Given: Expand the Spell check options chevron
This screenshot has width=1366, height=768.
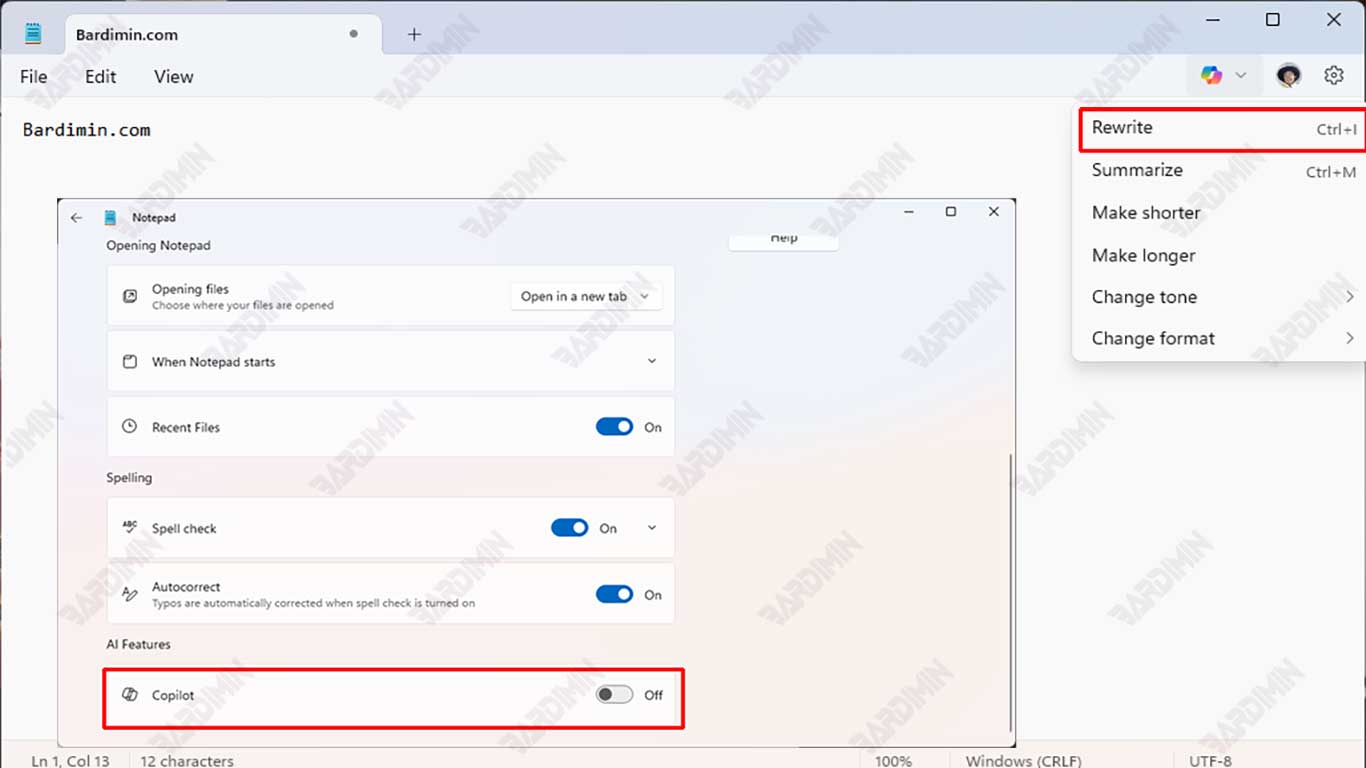Looking at the screenshot, I should tap(652, 527).
